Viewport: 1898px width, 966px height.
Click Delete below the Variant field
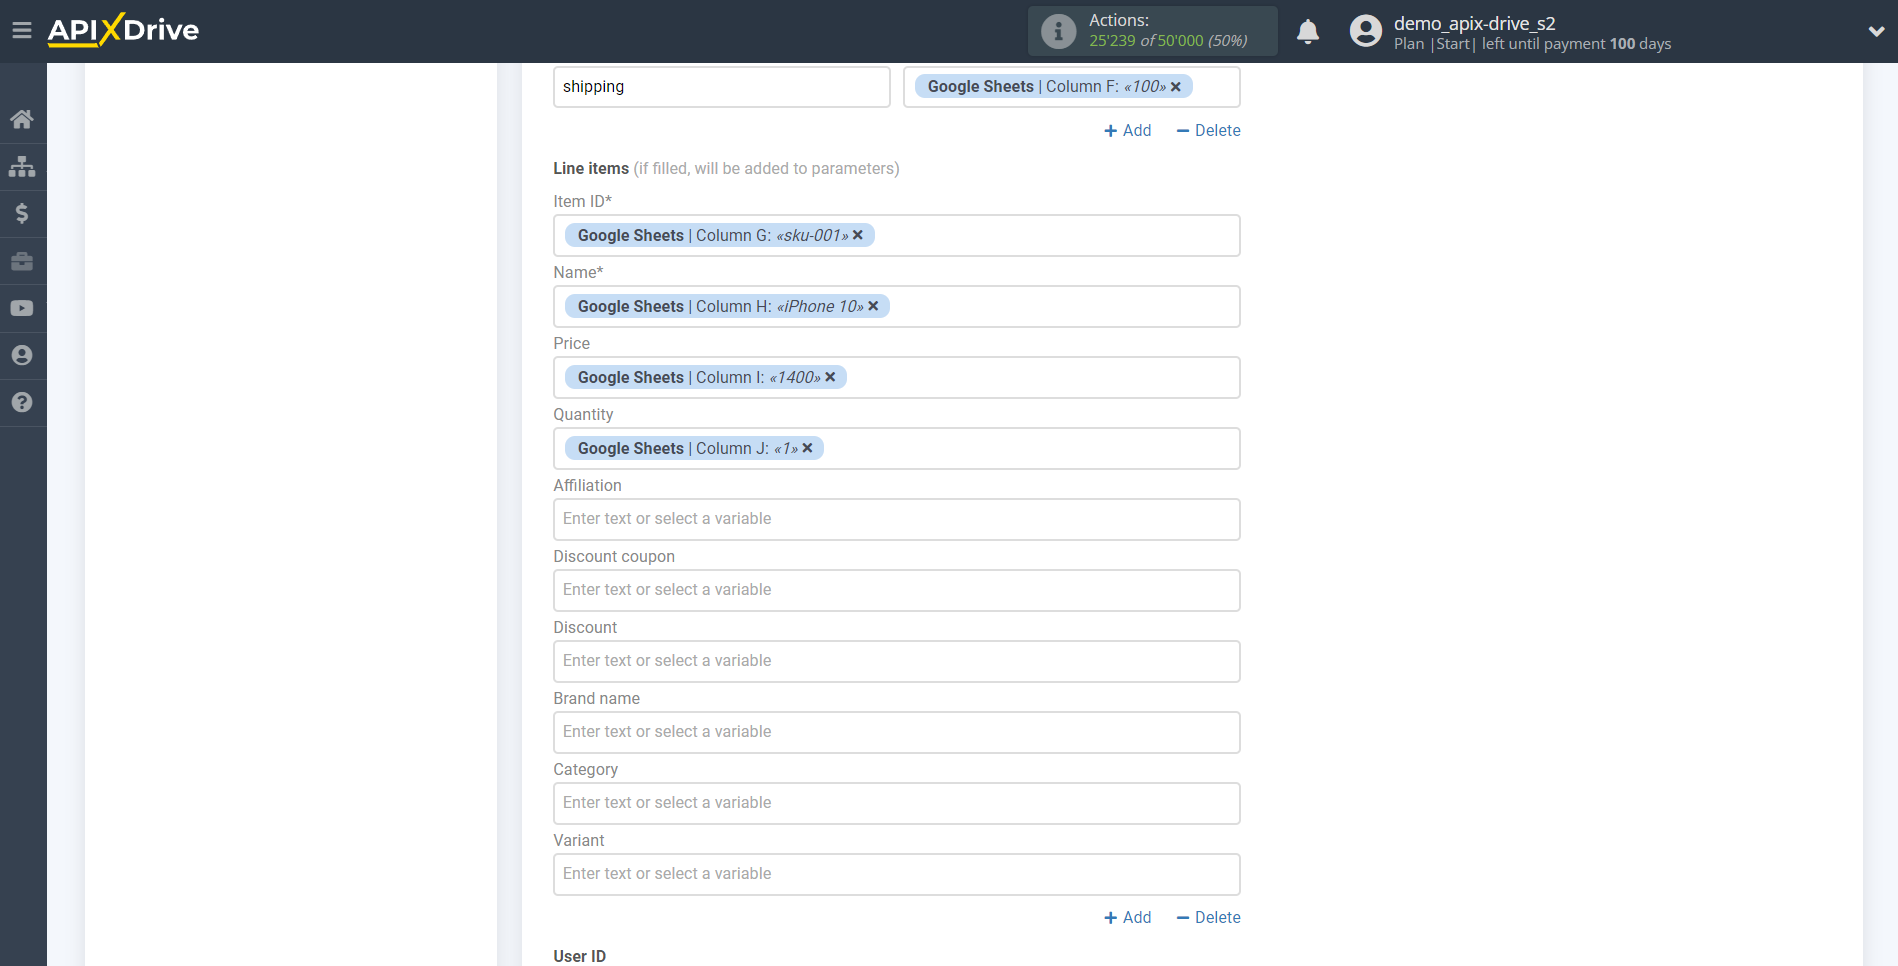(x=1208, y=917)
